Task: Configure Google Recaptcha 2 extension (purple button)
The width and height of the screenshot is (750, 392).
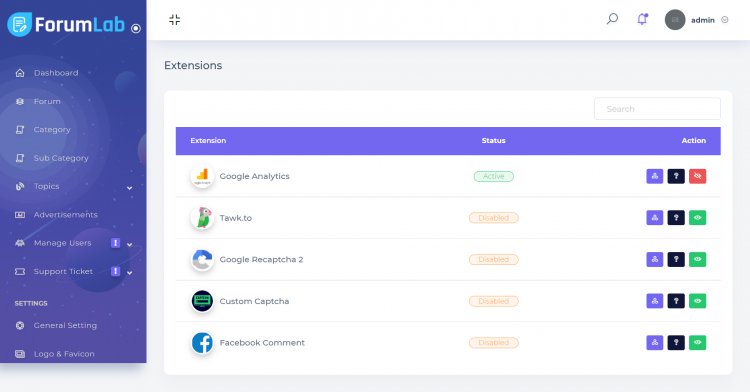Action: tap(654, 259)
